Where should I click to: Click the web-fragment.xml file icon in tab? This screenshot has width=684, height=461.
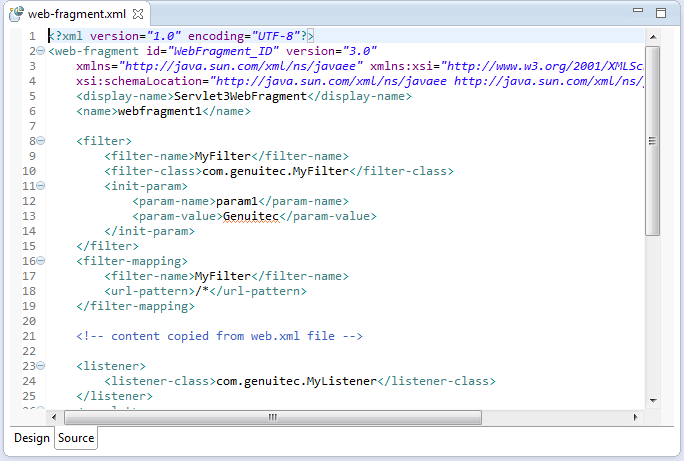point(16,14)
